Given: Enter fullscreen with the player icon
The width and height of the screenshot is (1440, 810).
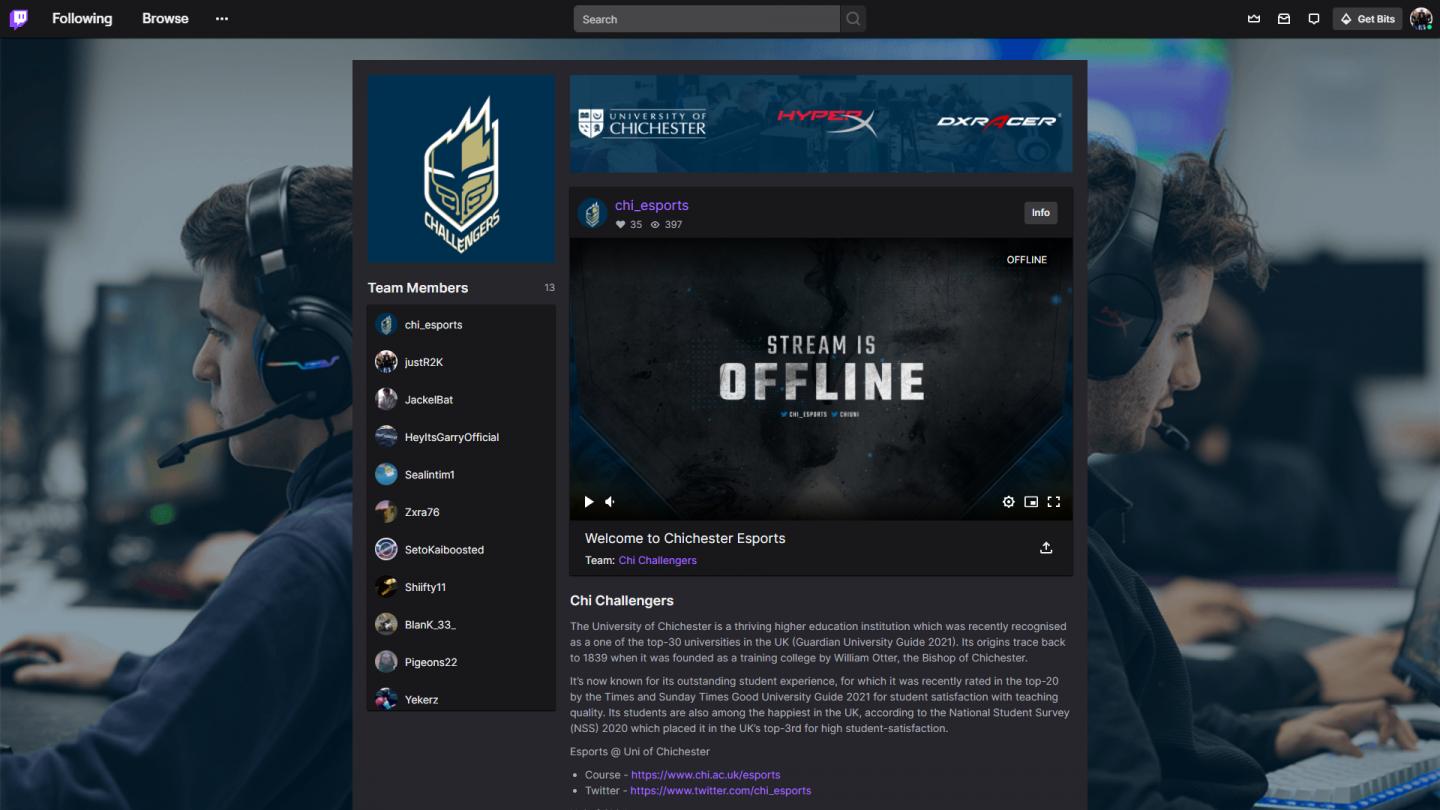Looking at the screenshot, I should pos(1054,501).
